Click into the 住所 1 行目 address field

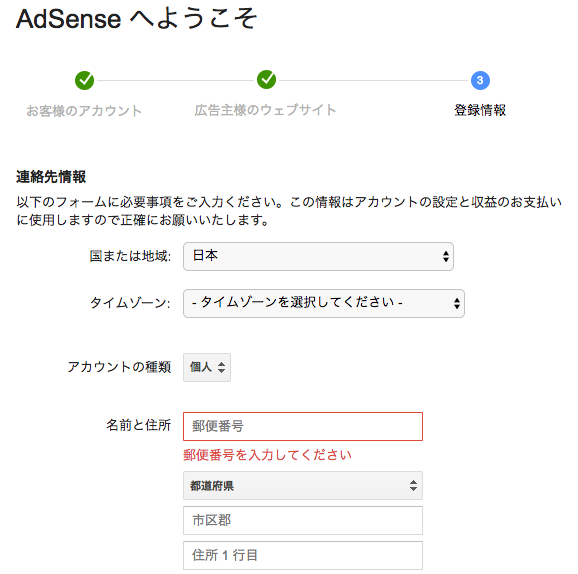tap(303, 556)
